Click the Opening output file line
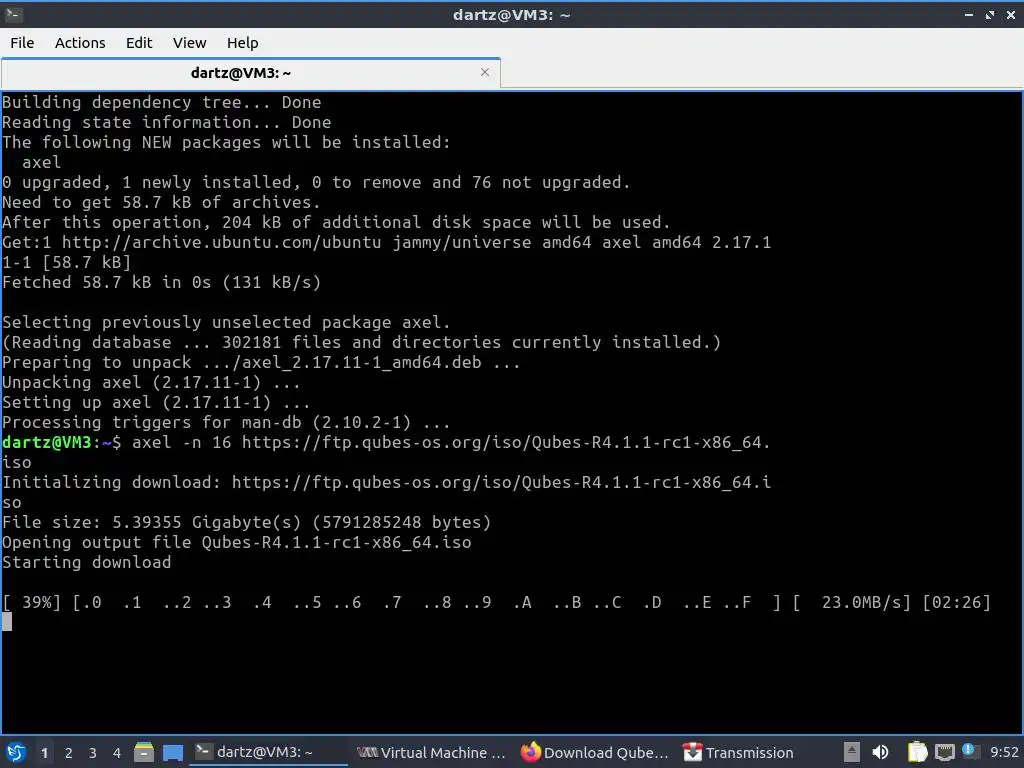This screenshot has height=768, width=1024. click(x=236, y=543)
